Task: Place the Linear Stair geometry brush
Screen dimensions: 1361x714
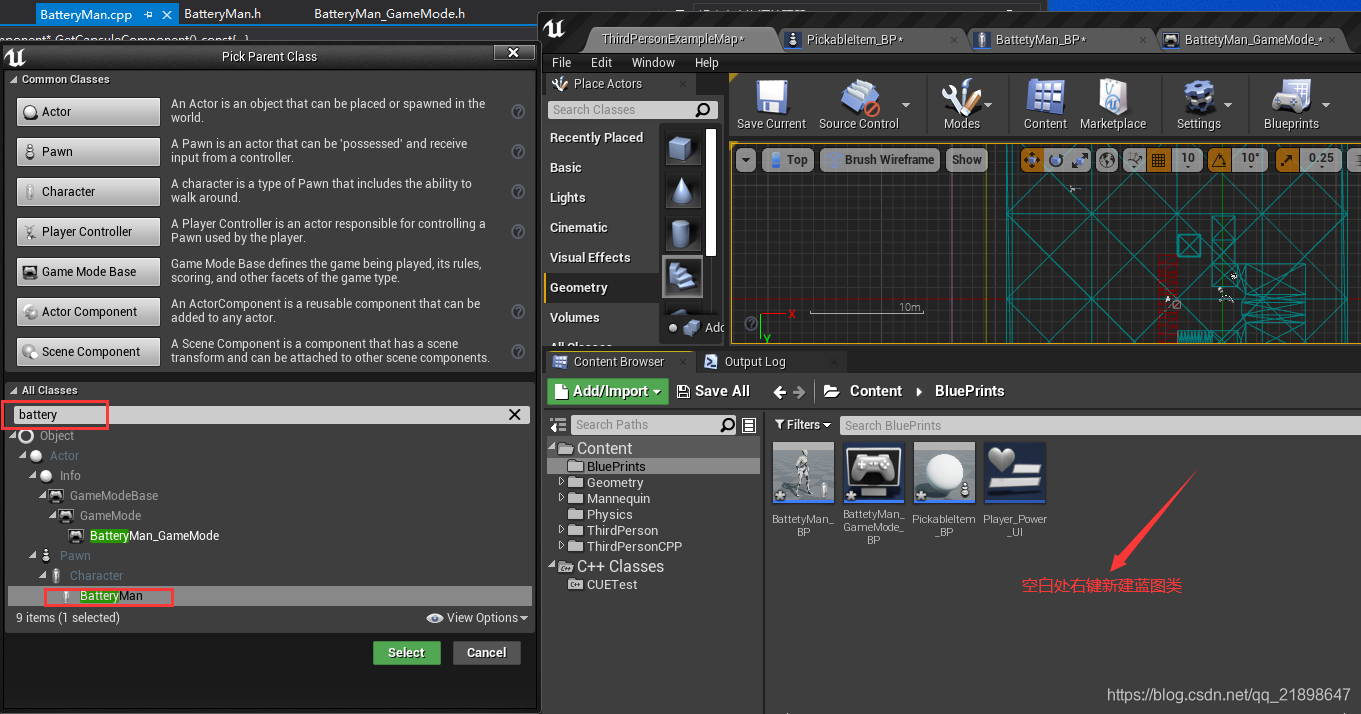Action: 683,277
